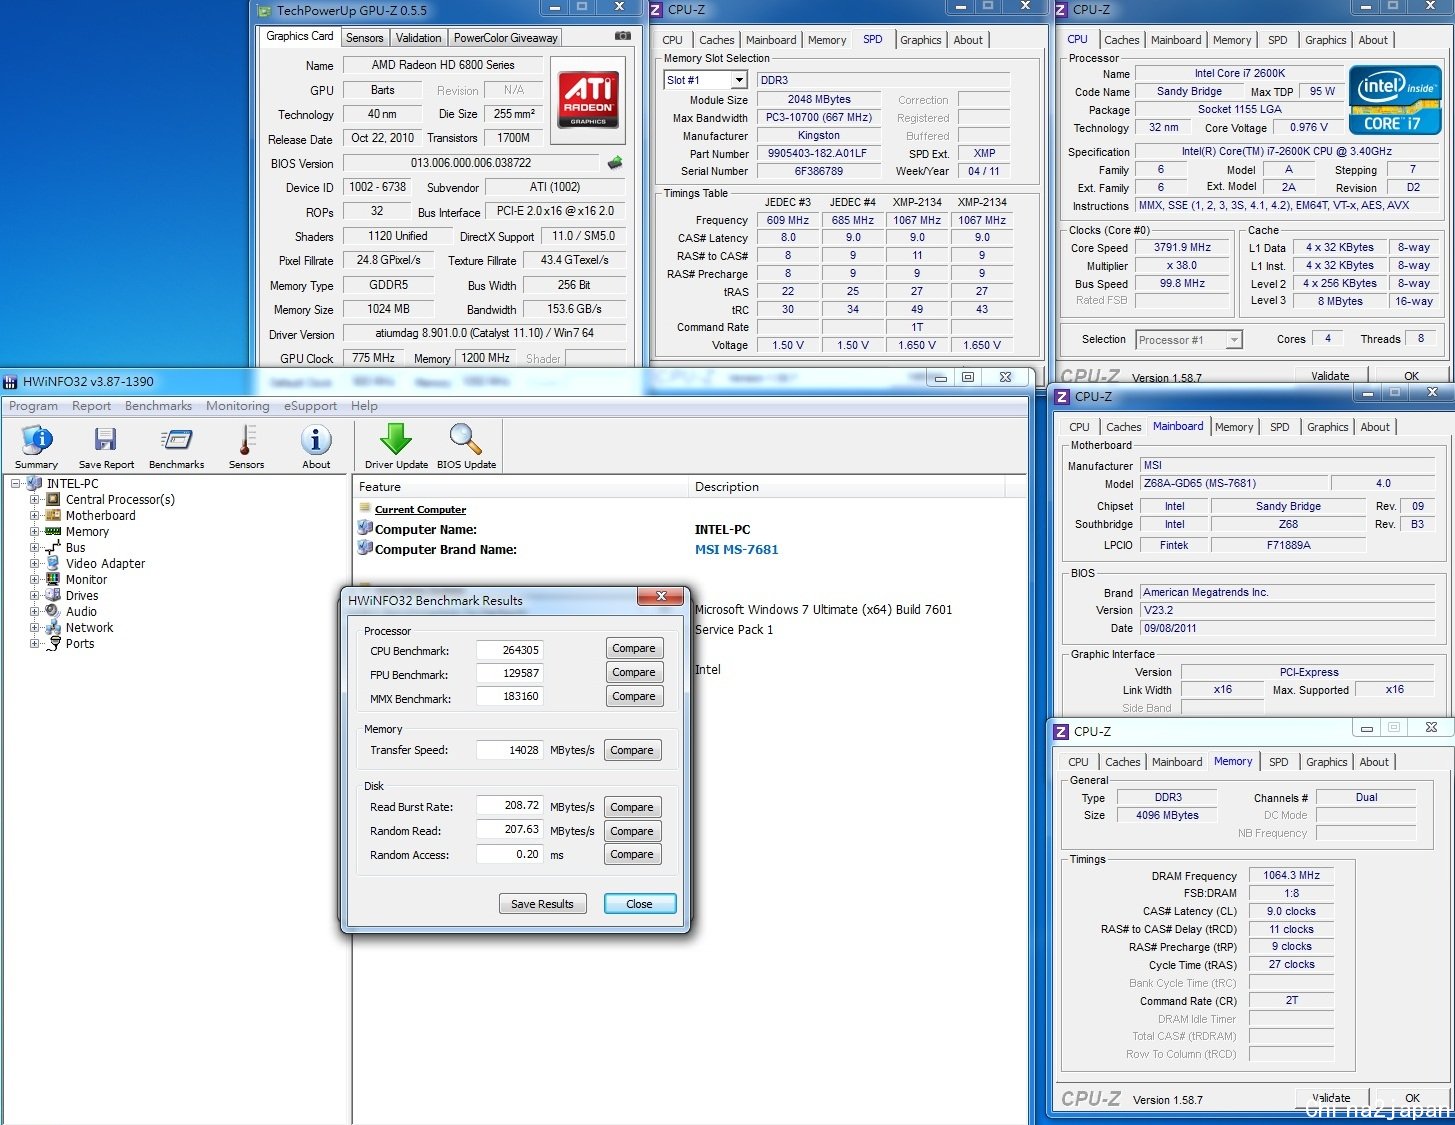Compare the FPU Benchmark result
Viewport: 1455px width, 1125px height.
point(634,672)
